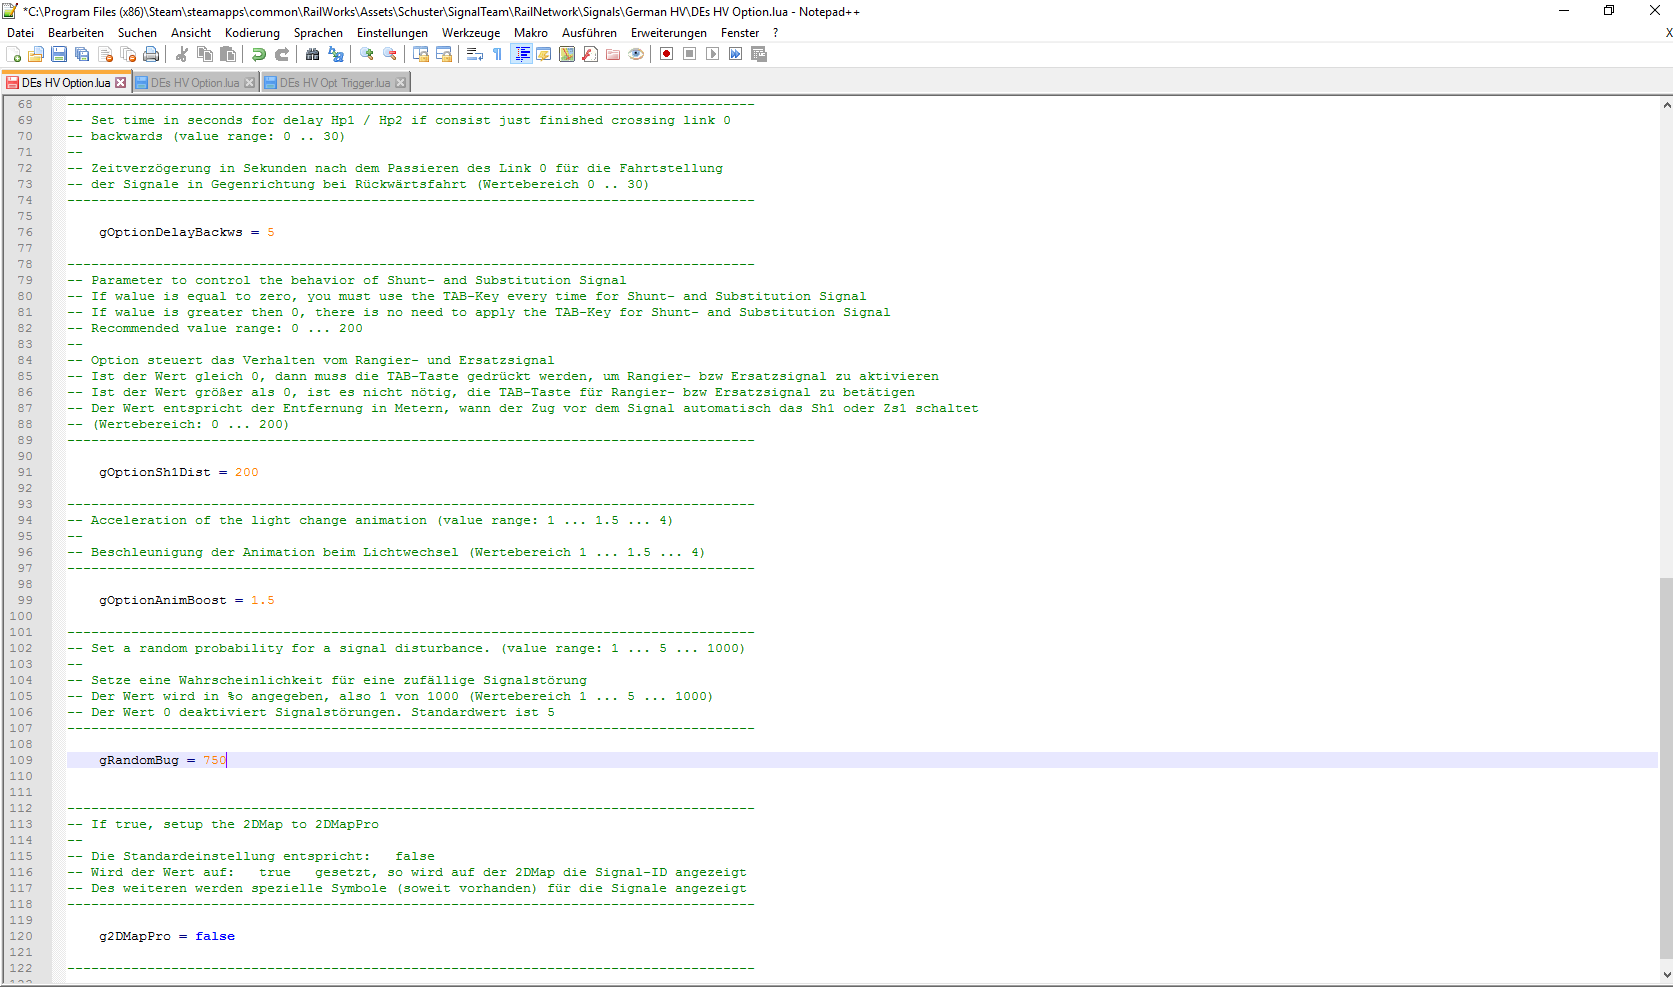Run macro multiple times

coord(736,54)
